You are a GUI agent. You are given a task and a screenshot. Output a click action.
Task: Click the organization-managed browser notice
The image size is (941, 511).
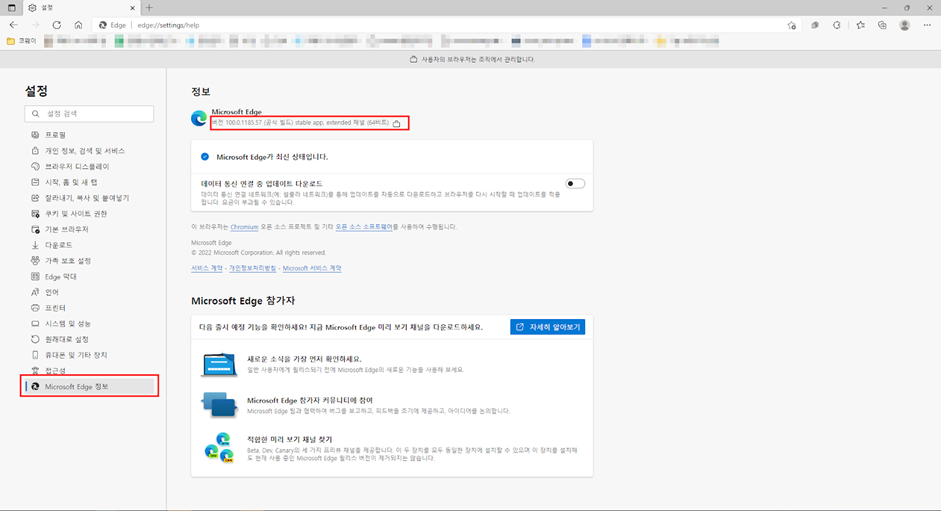pyautogui.click(x=472, y=59)
